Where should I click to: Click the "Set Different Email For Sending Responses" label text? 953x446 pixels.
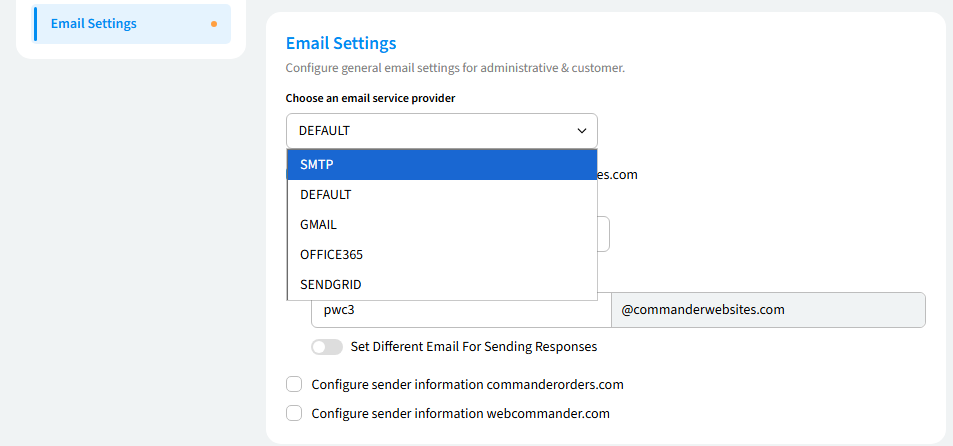pyautogui.click(x=474, y=347)
